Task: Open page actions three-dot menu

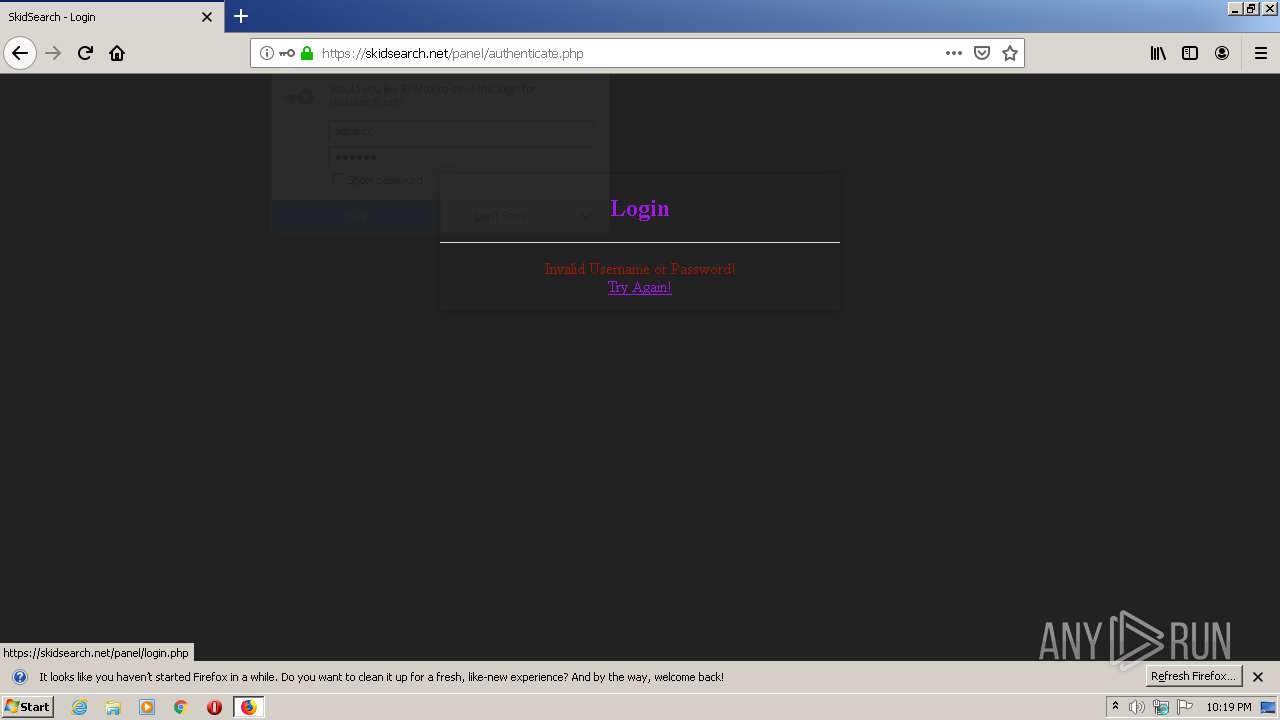Action: coord(954,53)
